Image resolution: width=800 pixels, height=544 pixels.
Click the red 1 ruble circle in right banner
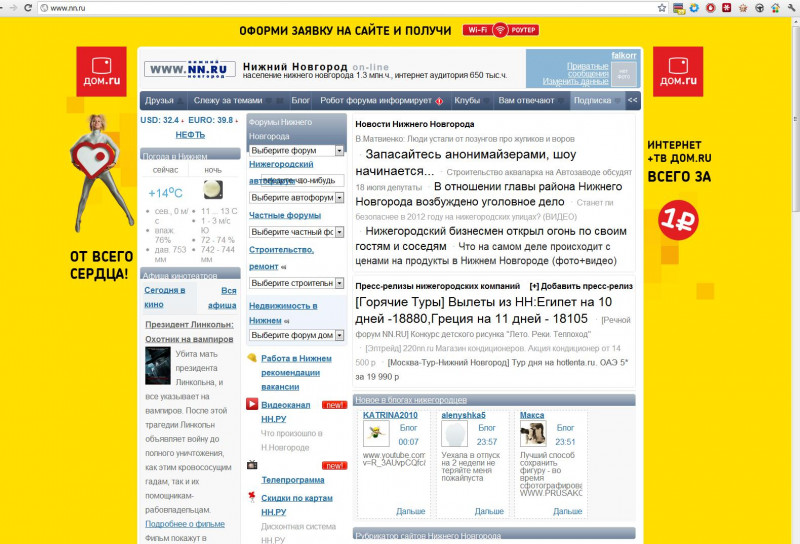pyautogui.click(x=678, y=220)
